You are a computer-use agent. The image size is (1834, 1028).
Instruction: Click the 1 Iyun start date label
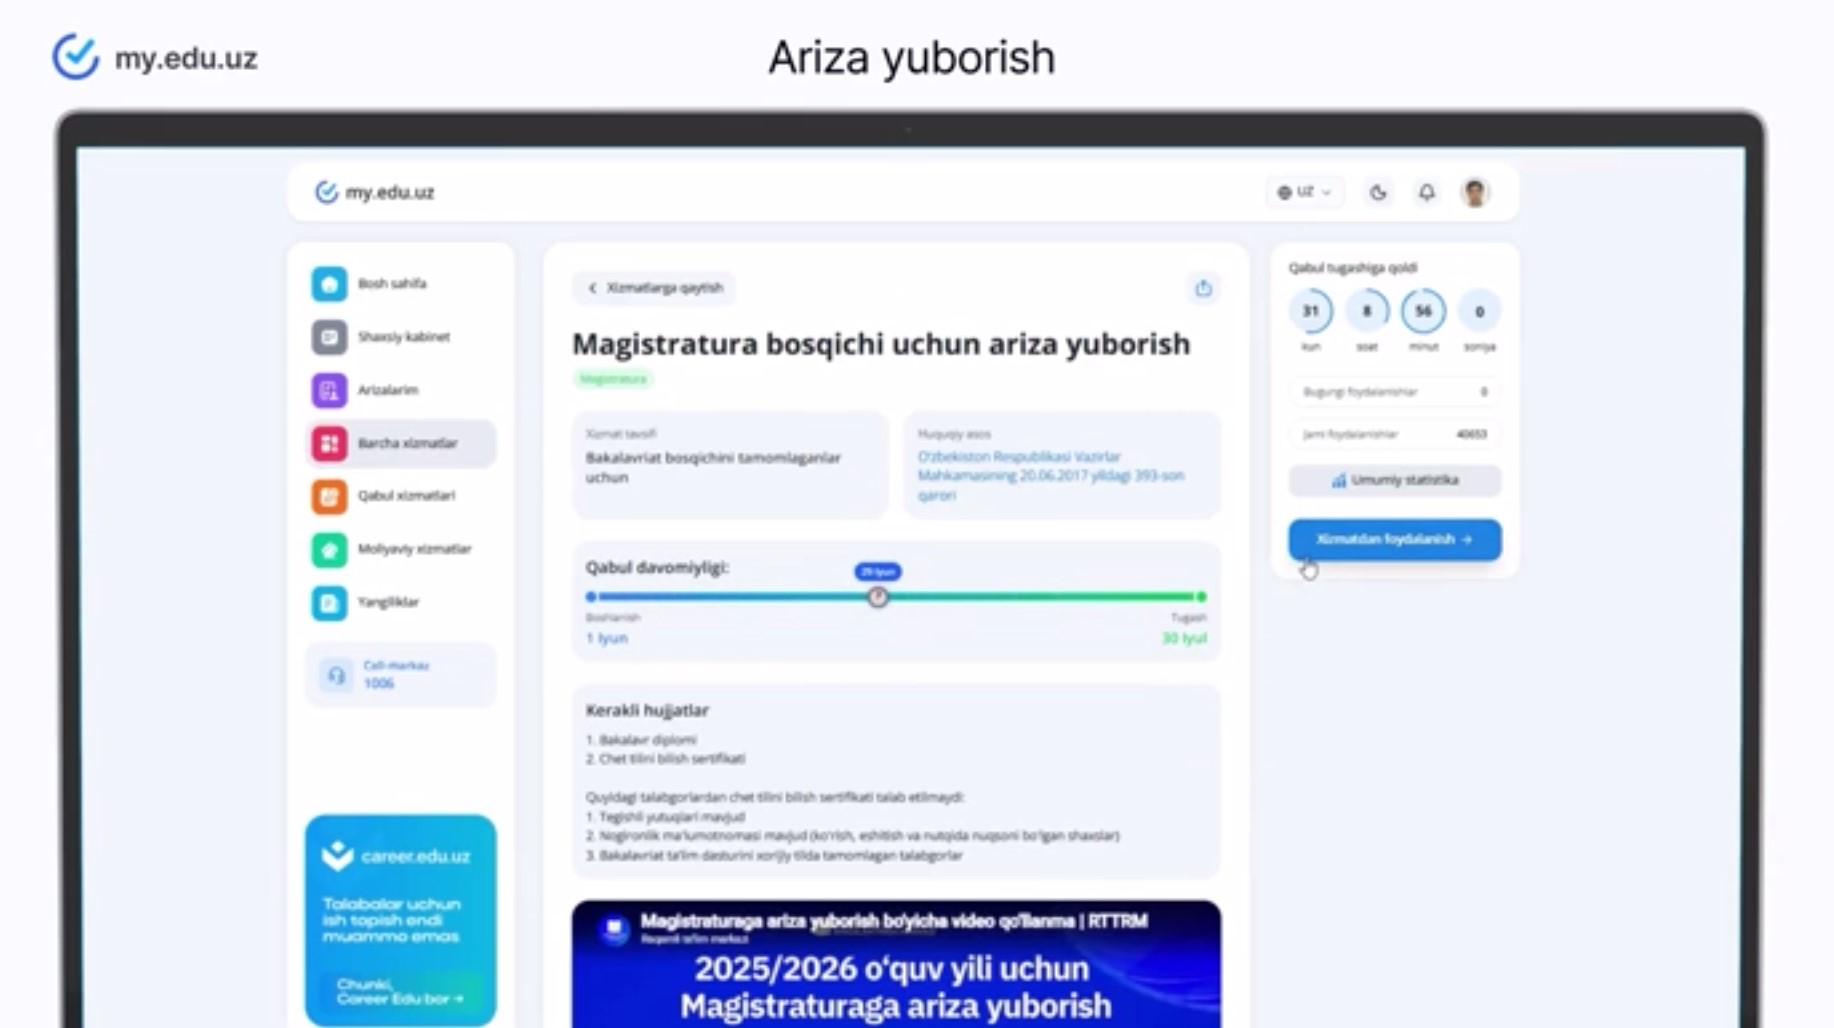click(x=607, y=638)
